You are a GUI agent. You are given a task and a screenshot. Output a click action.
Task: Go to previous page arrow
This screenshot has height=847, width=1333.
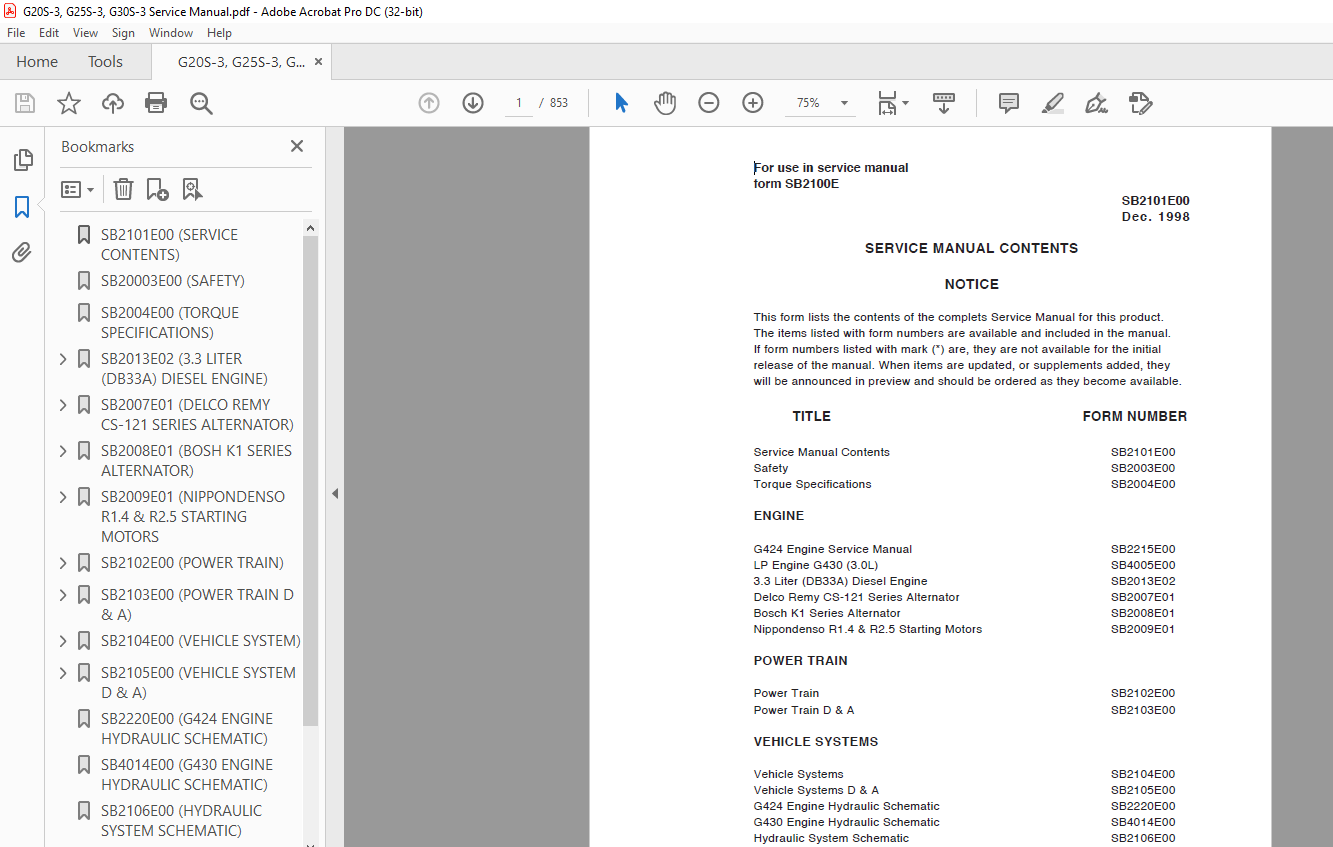tap(429, 103)
